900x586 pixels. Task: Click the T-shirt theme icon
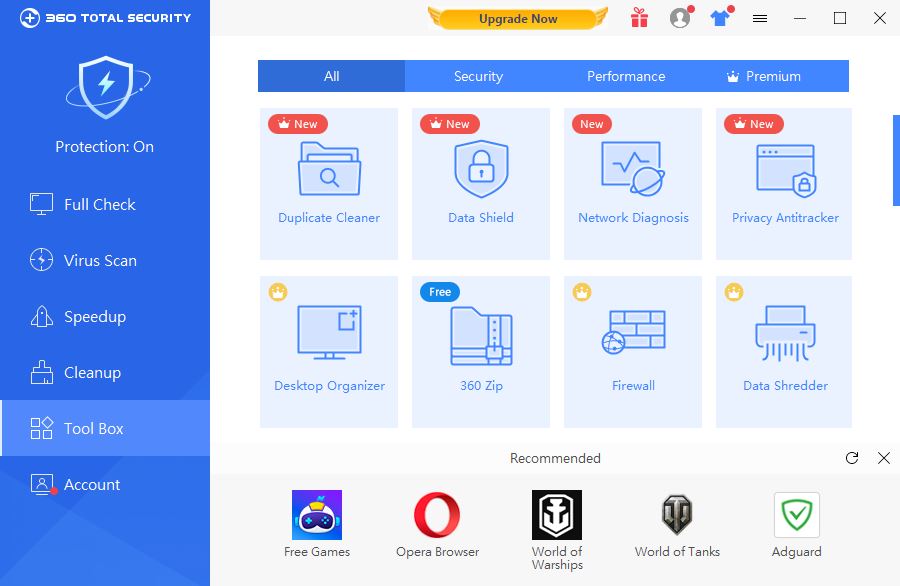[720, 18]
